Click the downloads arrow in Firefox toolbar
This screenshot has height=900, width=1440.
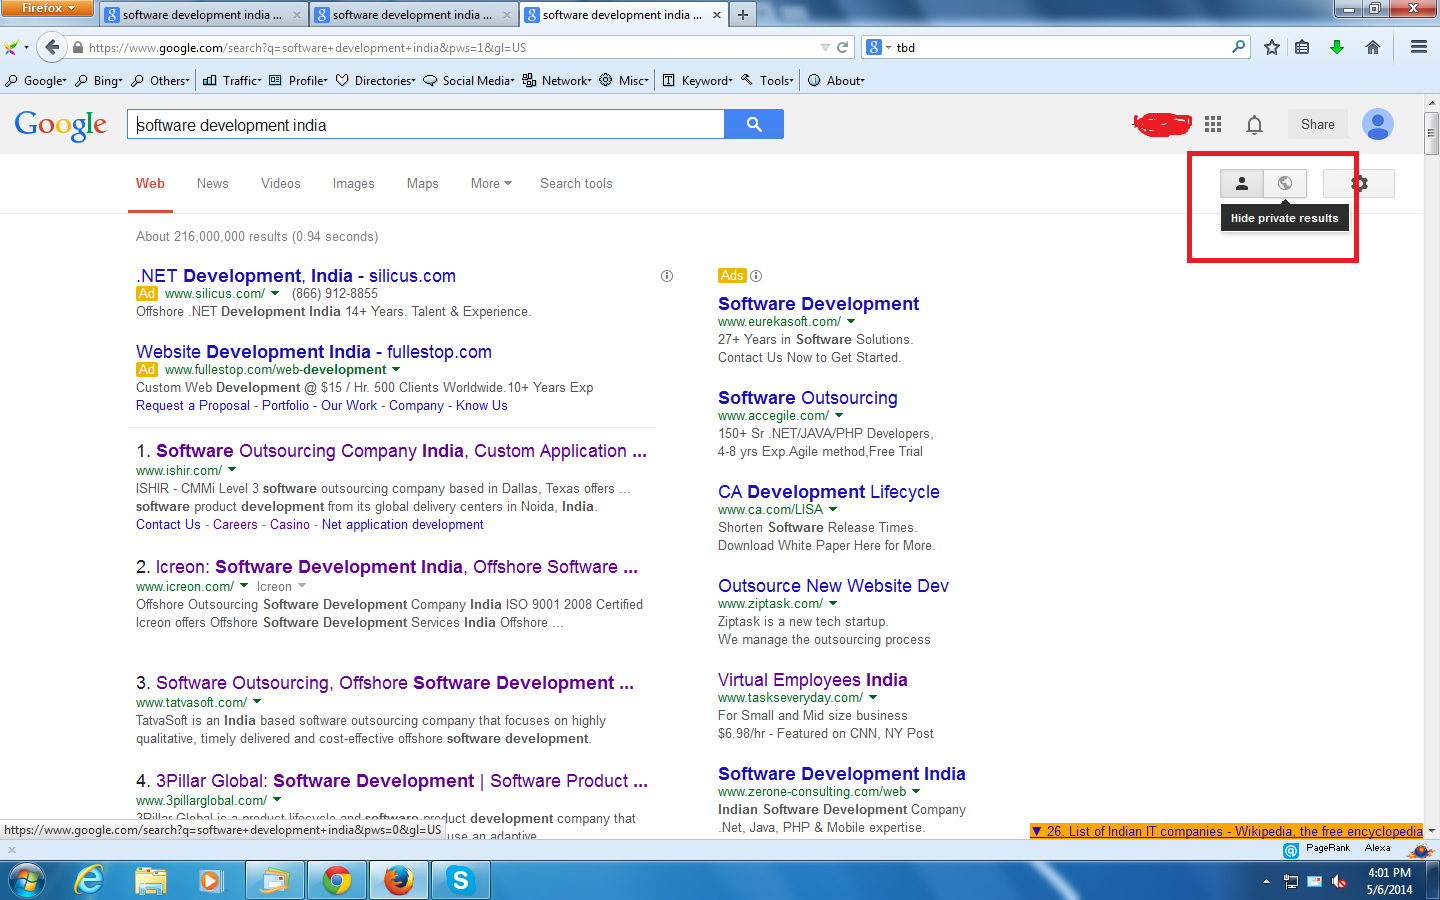[x=1337, y=46]
